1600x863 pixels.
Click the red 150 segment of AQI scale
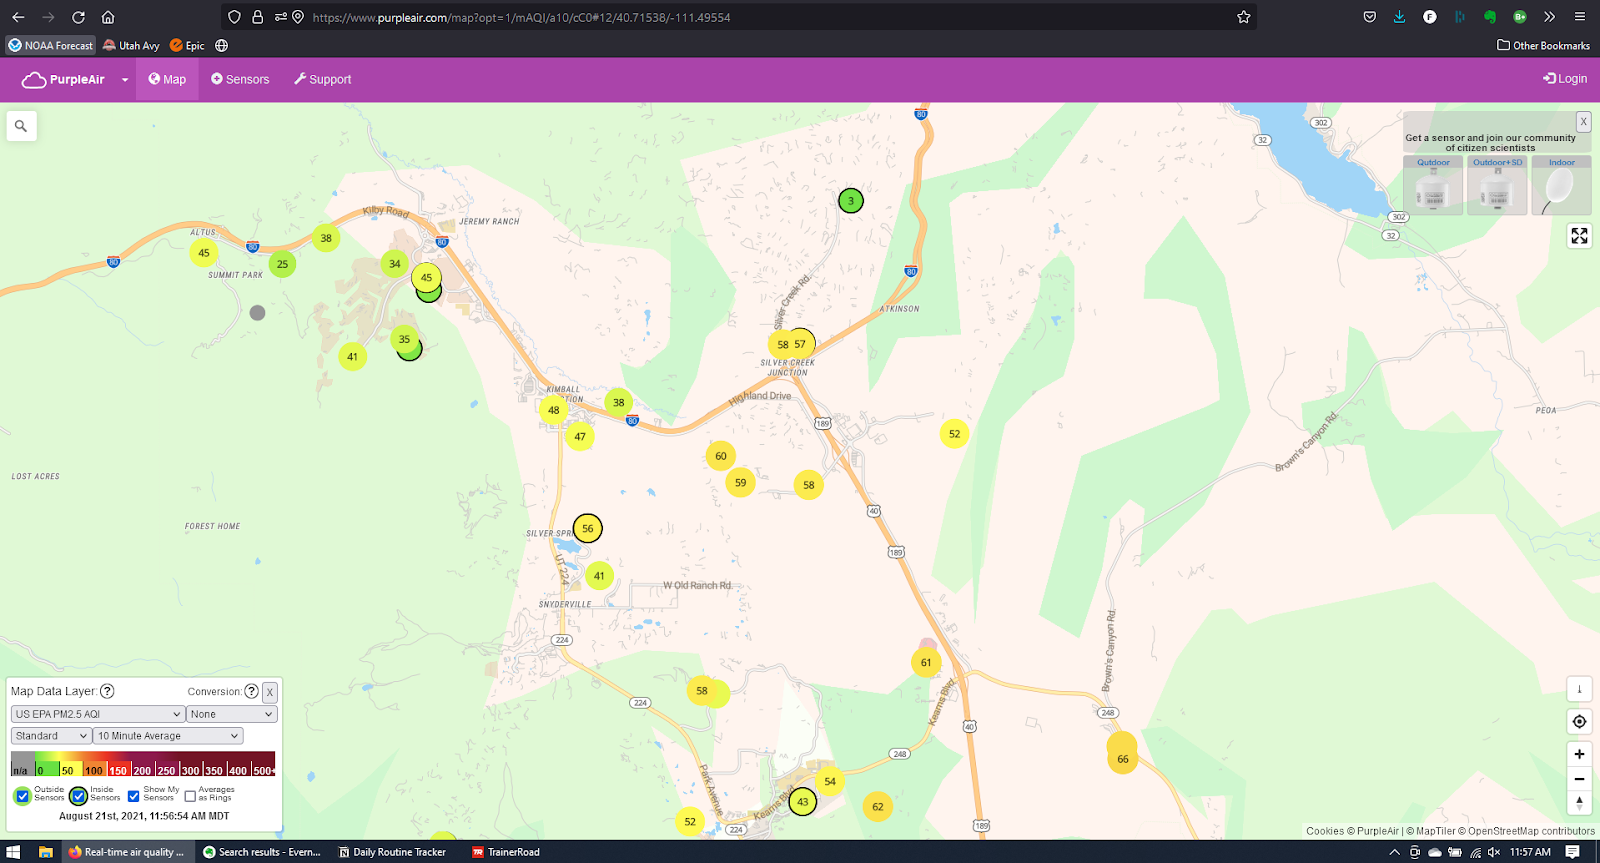coord(119,764)
